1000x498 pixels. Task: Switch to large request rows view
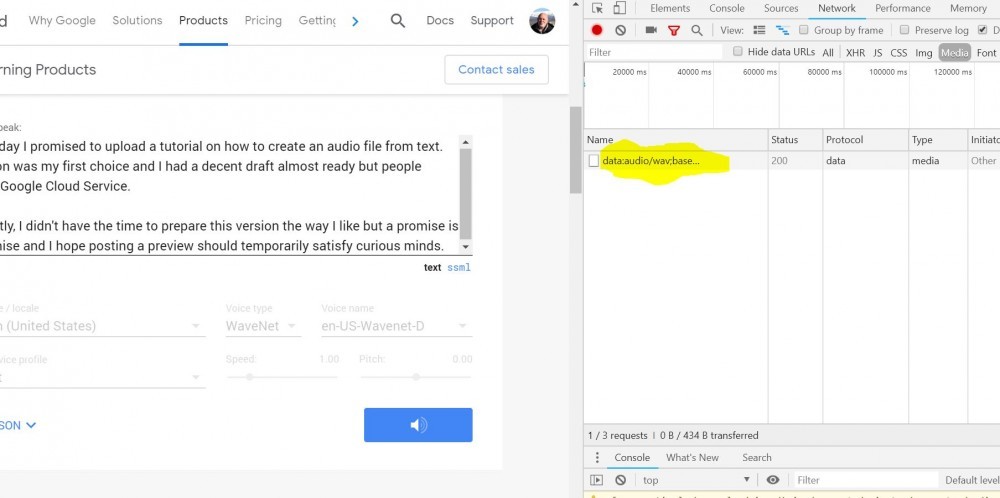pyautogui.click(x=759, y=30)
